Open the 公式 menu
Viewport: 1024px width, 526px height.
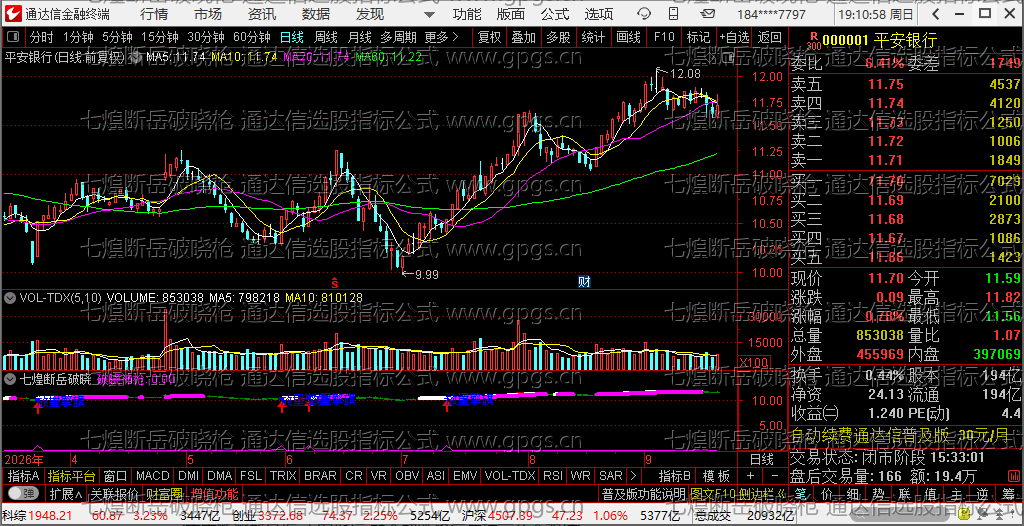pos(554,14)
